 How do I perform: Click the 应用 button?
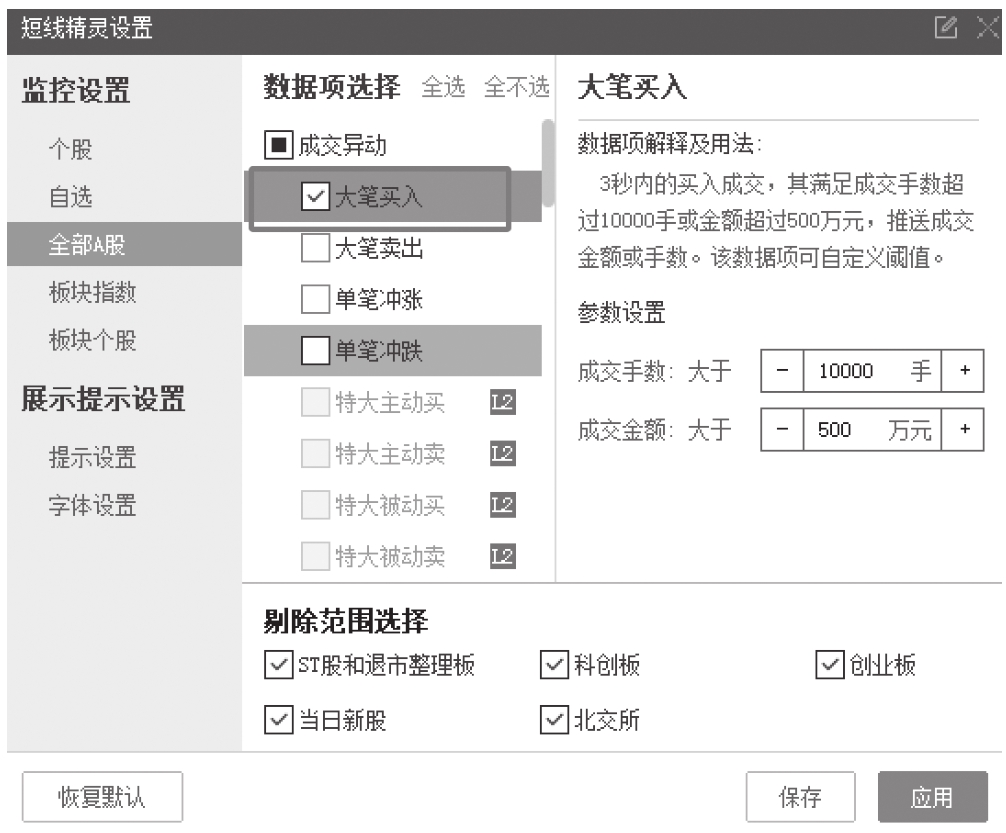click(933, 797)
